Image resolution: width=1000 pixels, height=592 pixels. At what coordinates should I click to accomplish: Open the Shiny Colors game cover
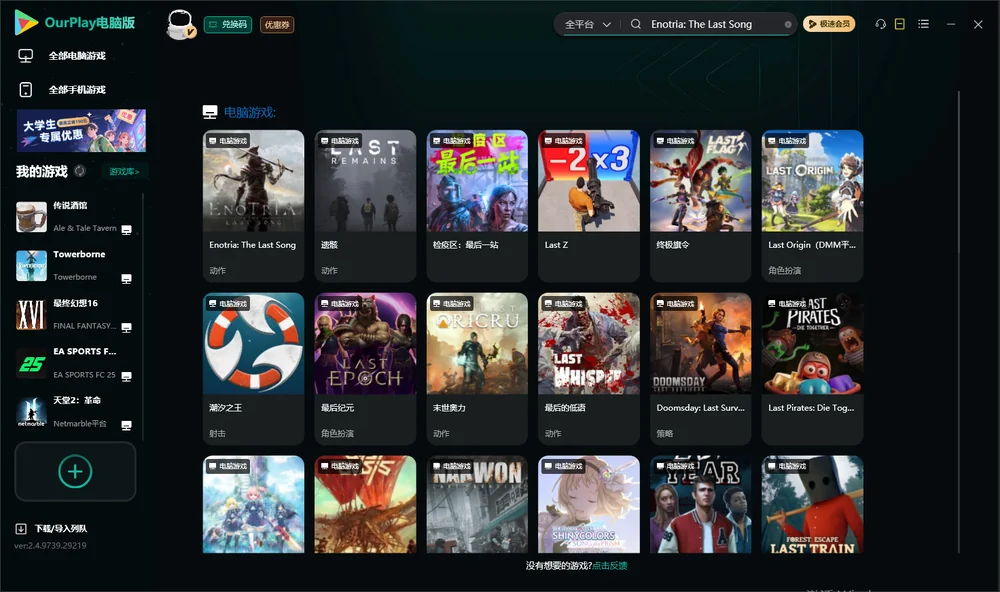click(589, 504)
